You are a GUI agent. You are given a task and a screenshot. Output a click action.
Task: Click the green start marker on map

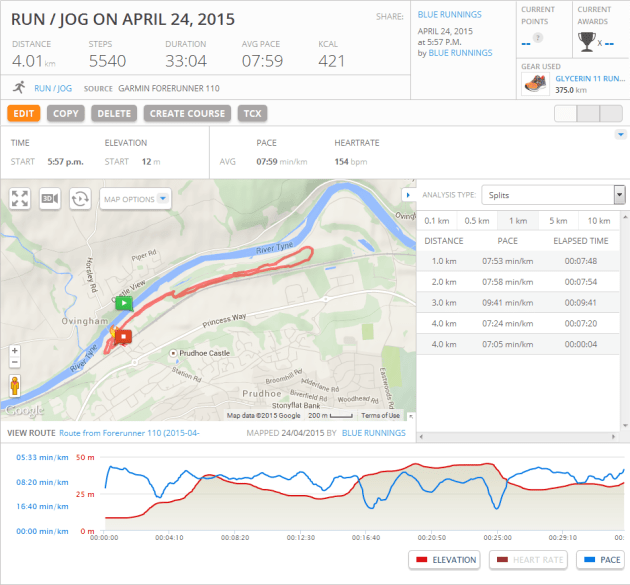122,302
